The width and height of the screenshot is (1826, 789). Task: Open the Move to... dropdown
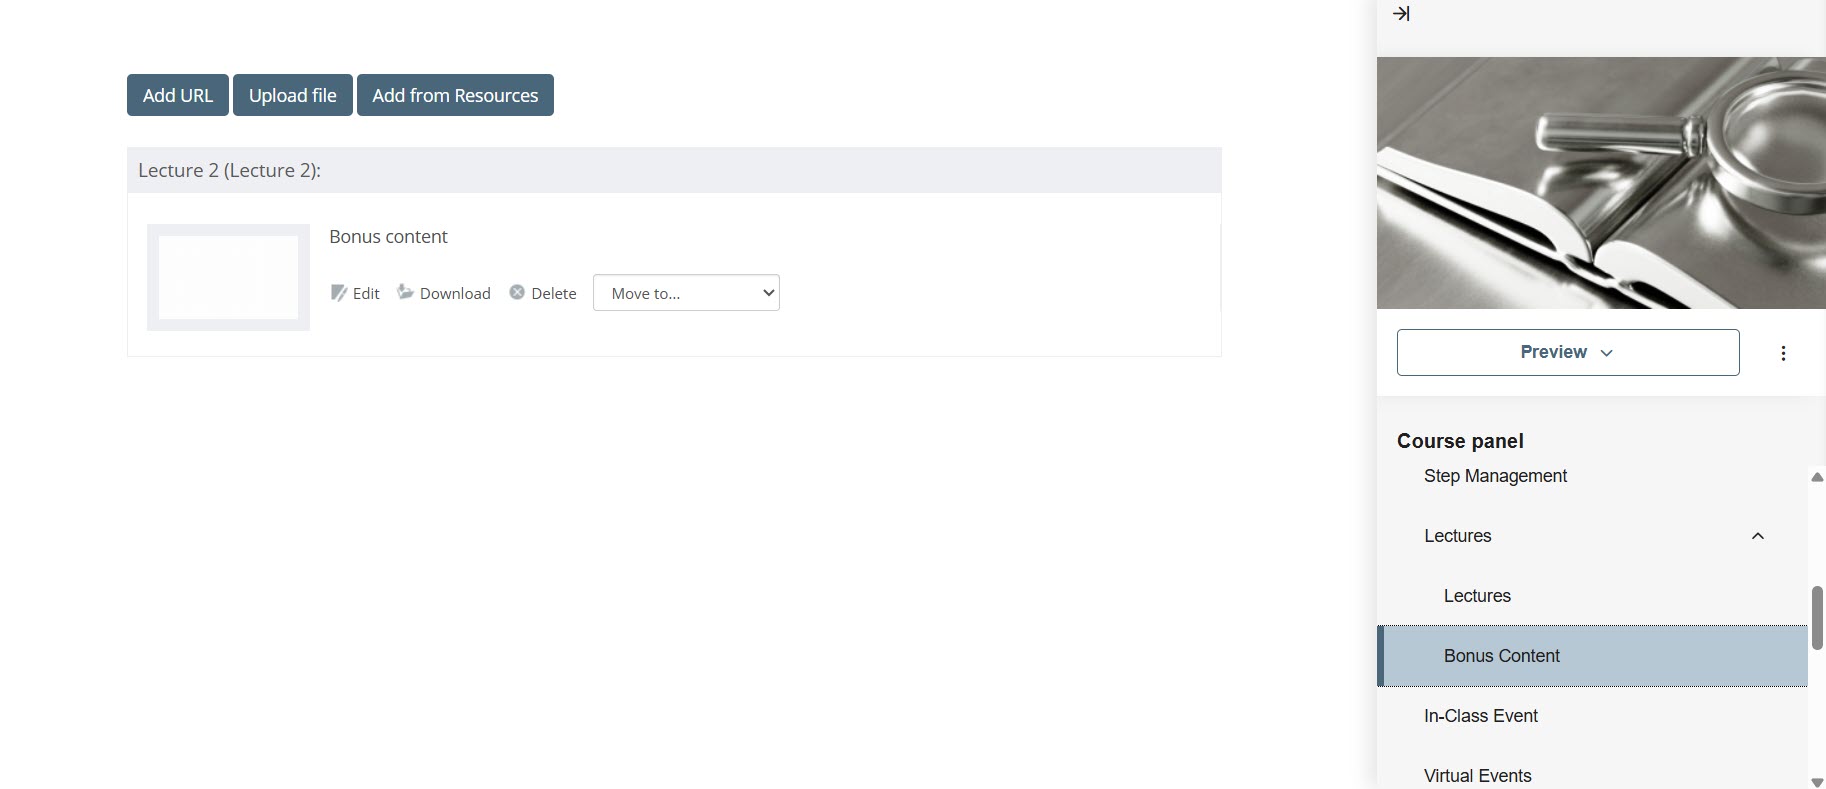point(686,293)
